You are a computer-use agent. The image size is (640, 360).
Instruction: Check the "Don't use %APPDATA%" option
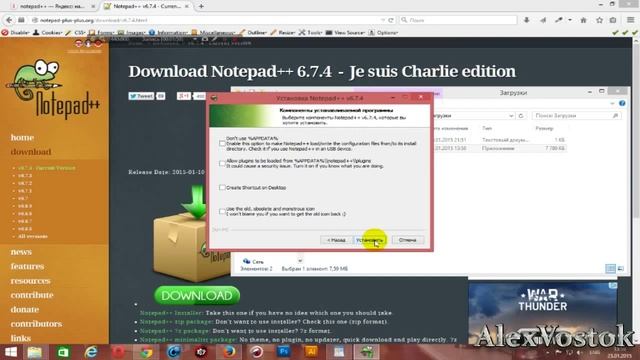222,143
